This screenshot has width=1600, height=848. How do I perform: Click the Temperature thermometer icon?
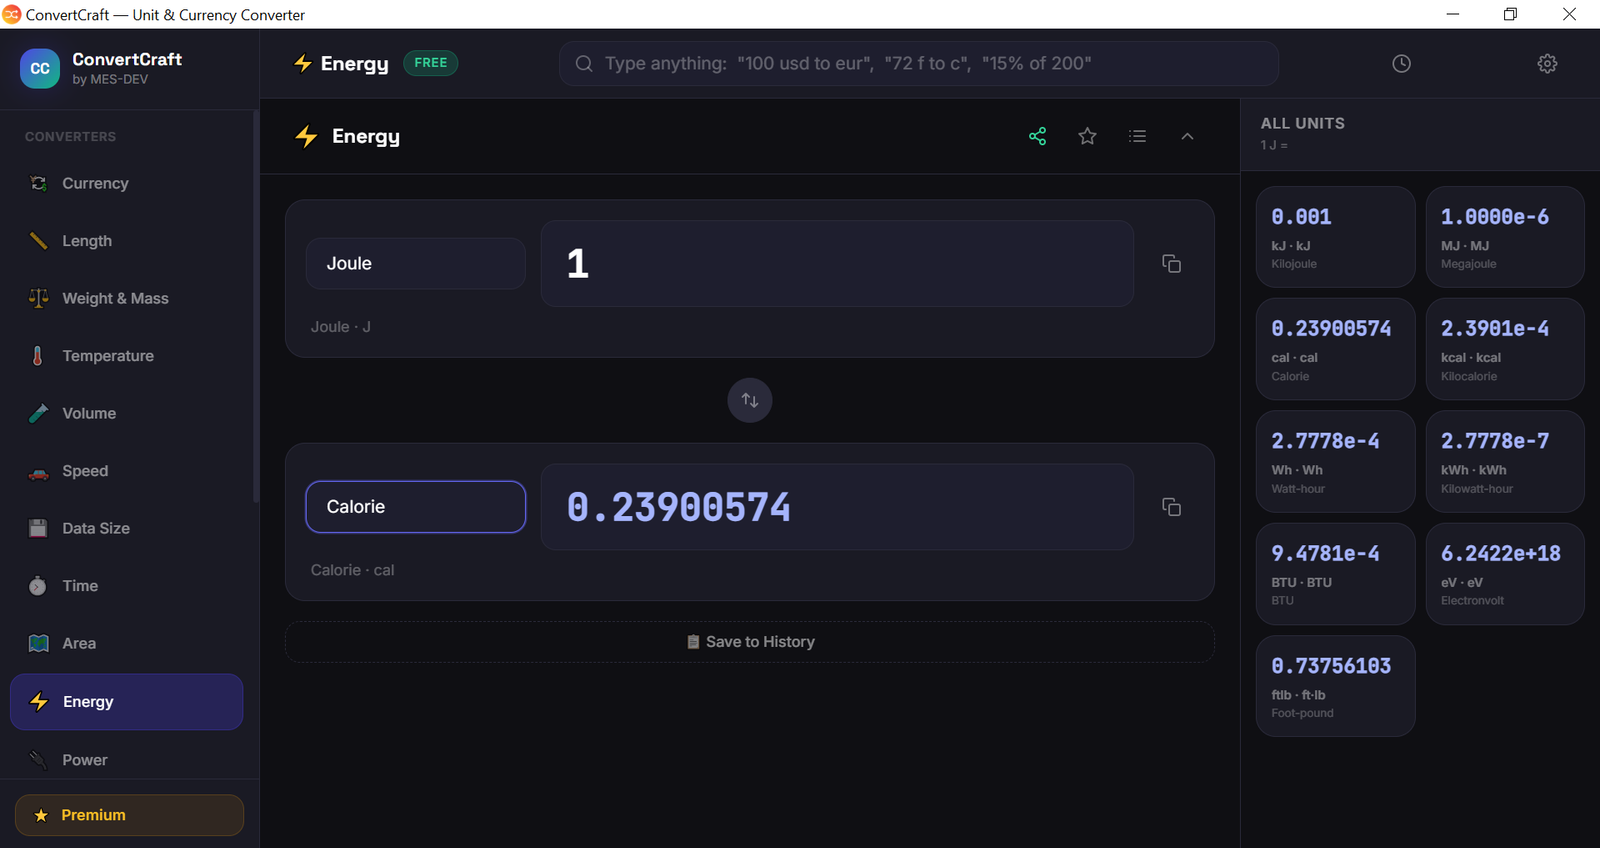pyautogui.click(x=38, y=356)
